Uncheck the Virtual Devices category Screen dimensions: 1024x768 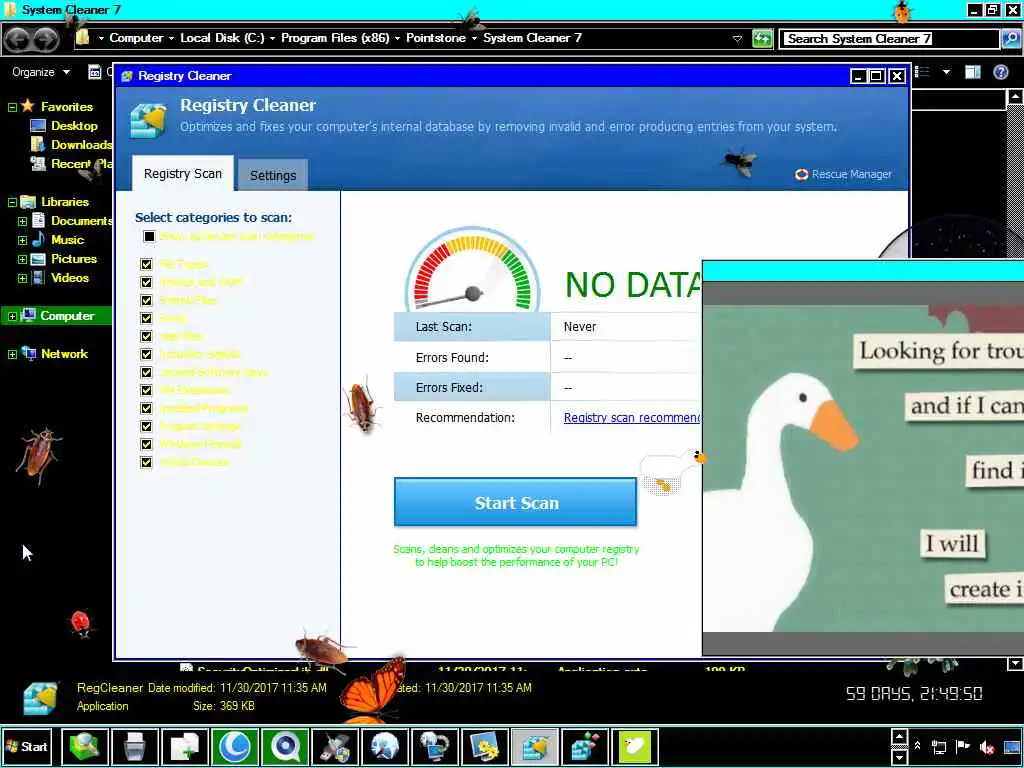point(146,462)
